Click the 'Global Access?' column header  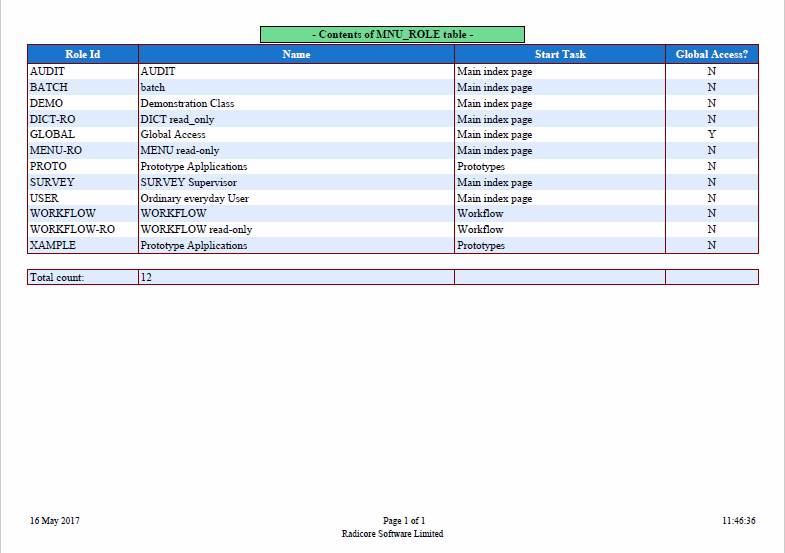pos(711,54)
